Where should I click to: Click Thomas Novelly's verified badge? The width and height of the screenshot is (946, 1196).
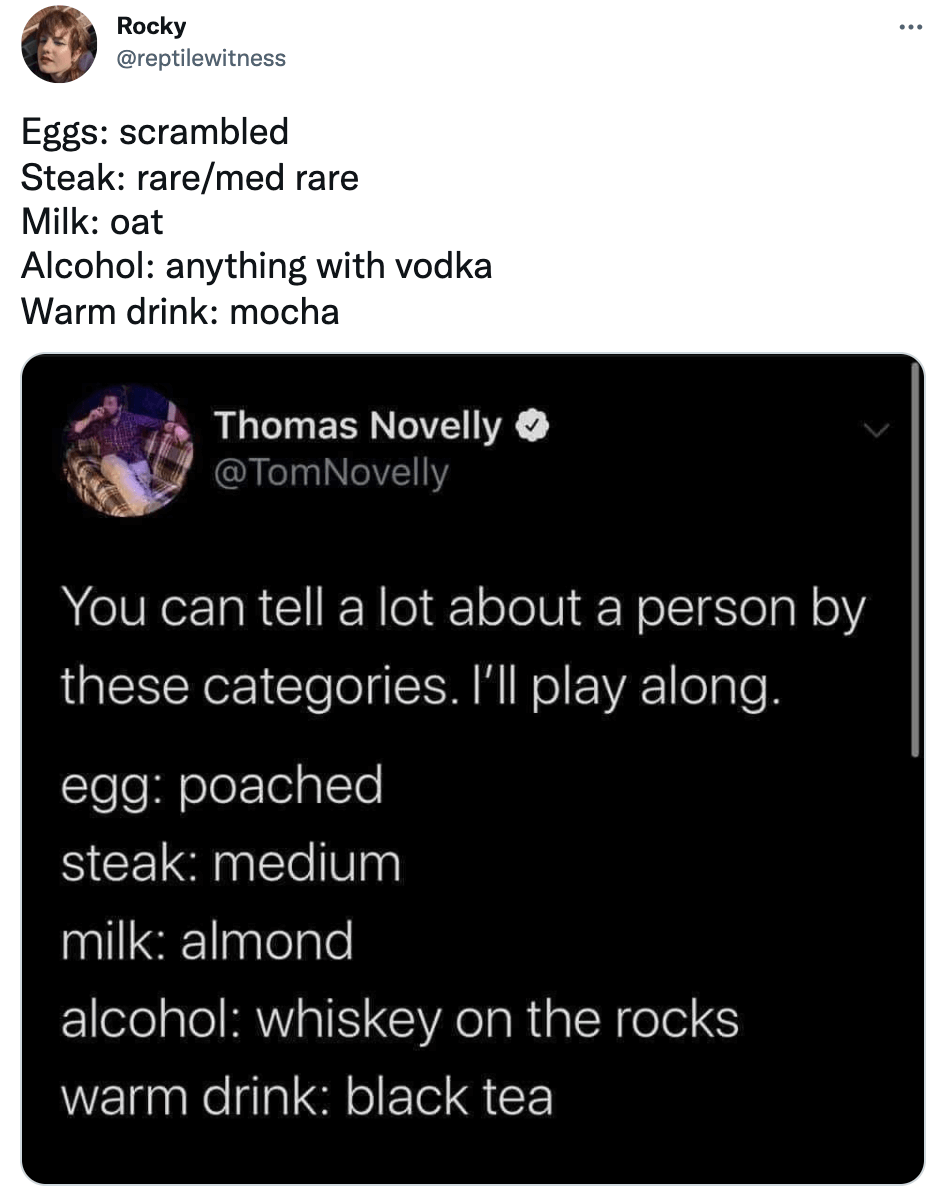coord(530,427)
